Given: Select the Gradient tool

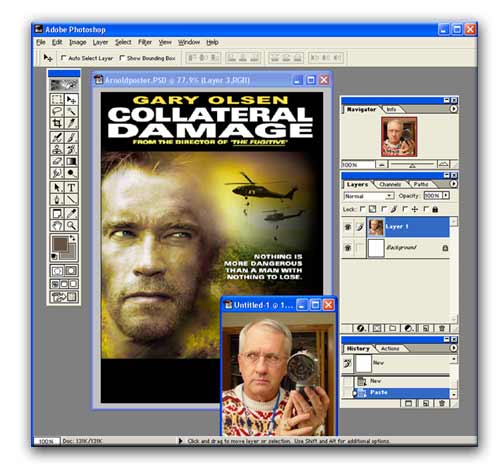Looking at the screenshot, I should pos(71,161).
